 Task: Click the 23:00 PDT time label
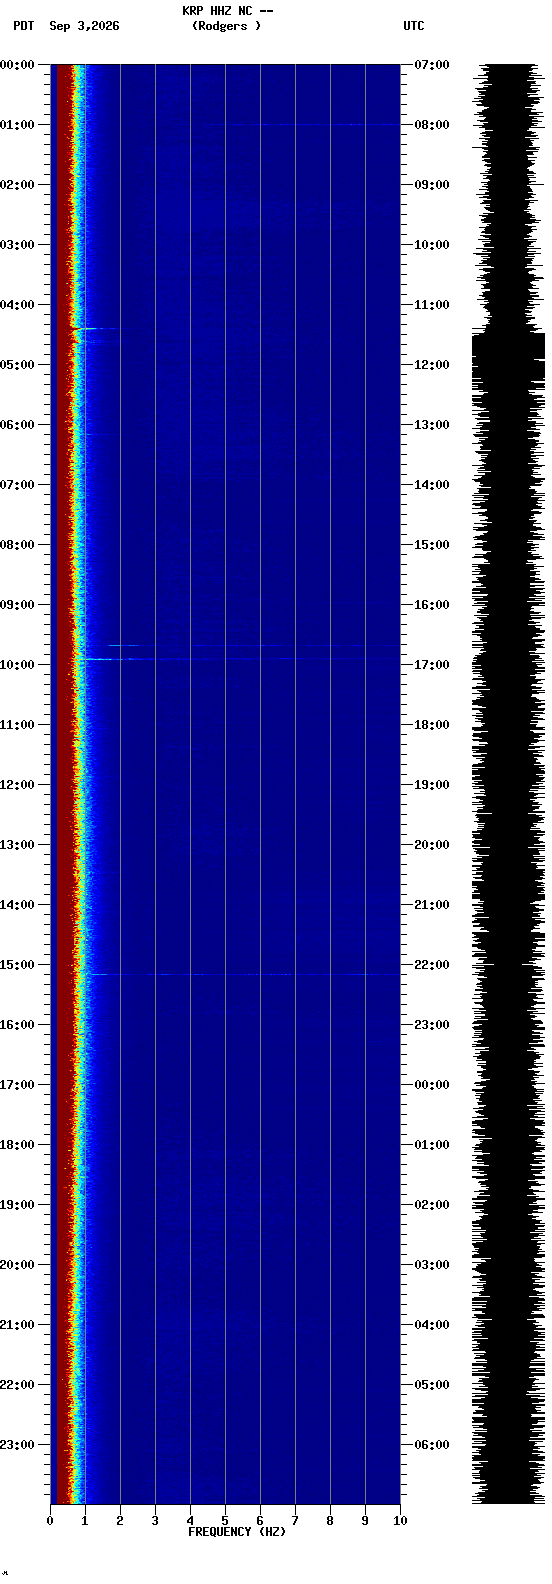click(x=17, y=1445)
